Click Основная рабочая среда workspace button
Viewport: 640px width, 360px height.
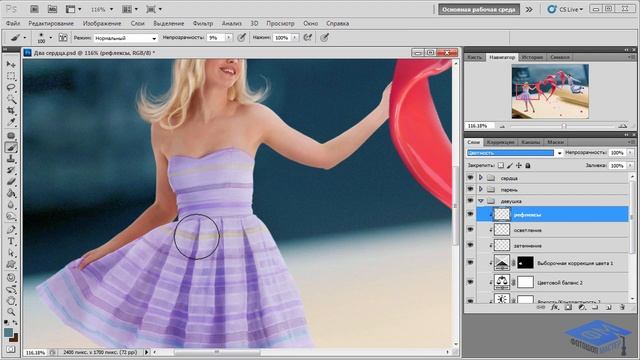click(479, 9)
